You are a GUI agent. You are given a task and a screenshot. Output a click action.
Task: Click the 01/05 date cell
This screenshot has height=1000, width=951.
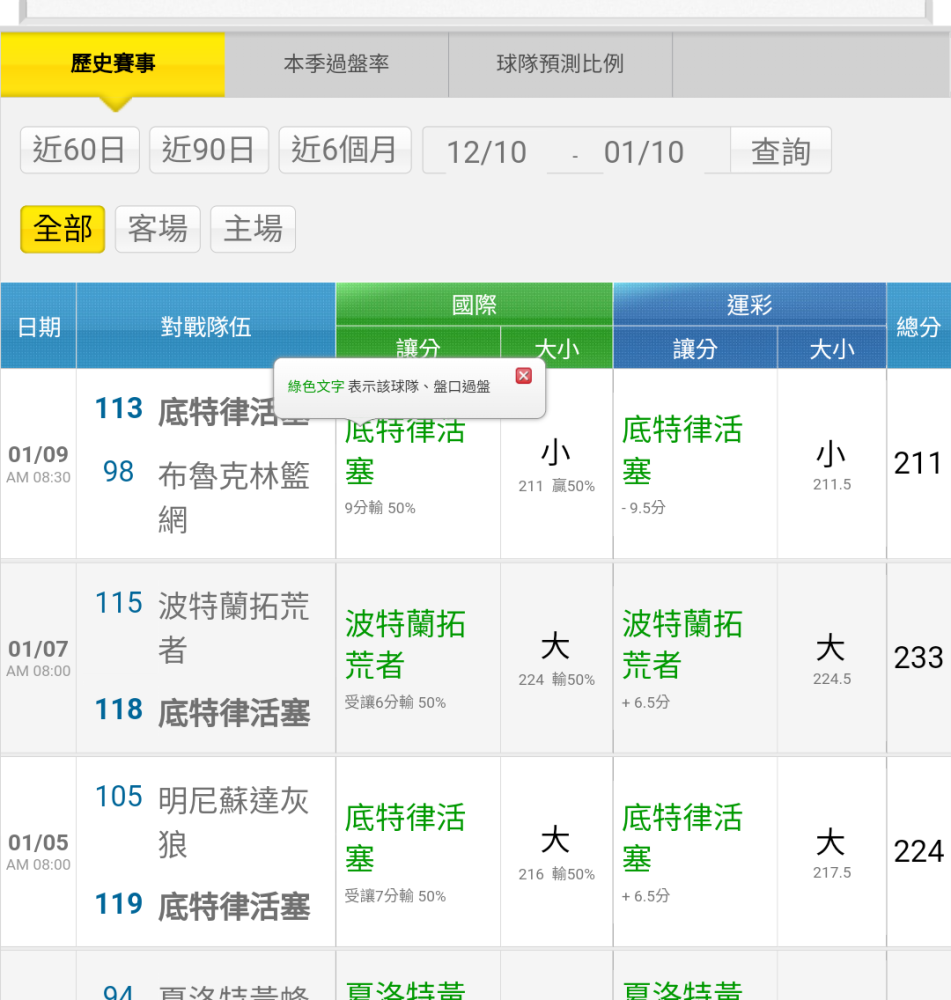(38, 852)
